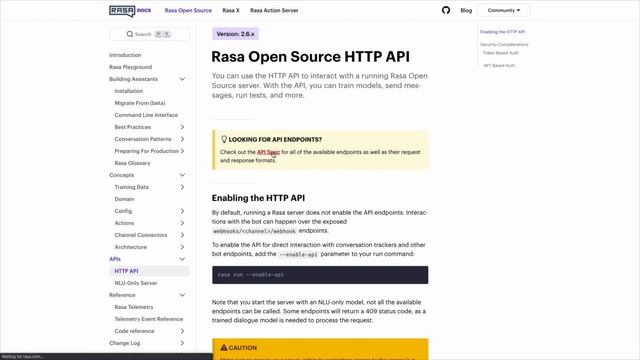Open Rasa Telemetry page
This screenshot has height=360, width=640.
[x=134, y=307]
